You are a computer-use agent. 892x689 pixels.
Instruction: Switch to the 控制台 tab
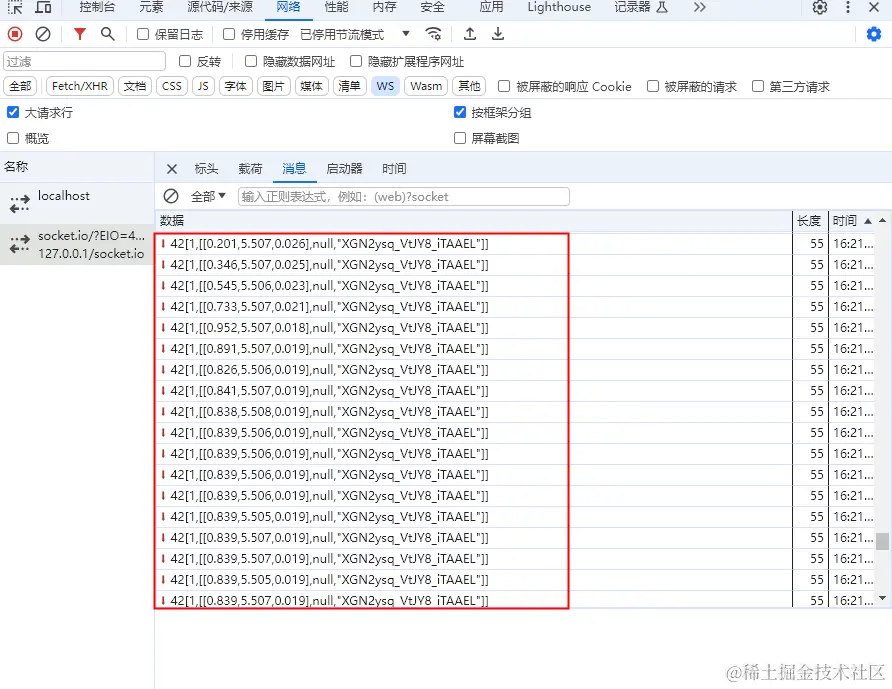pos(97,7)
